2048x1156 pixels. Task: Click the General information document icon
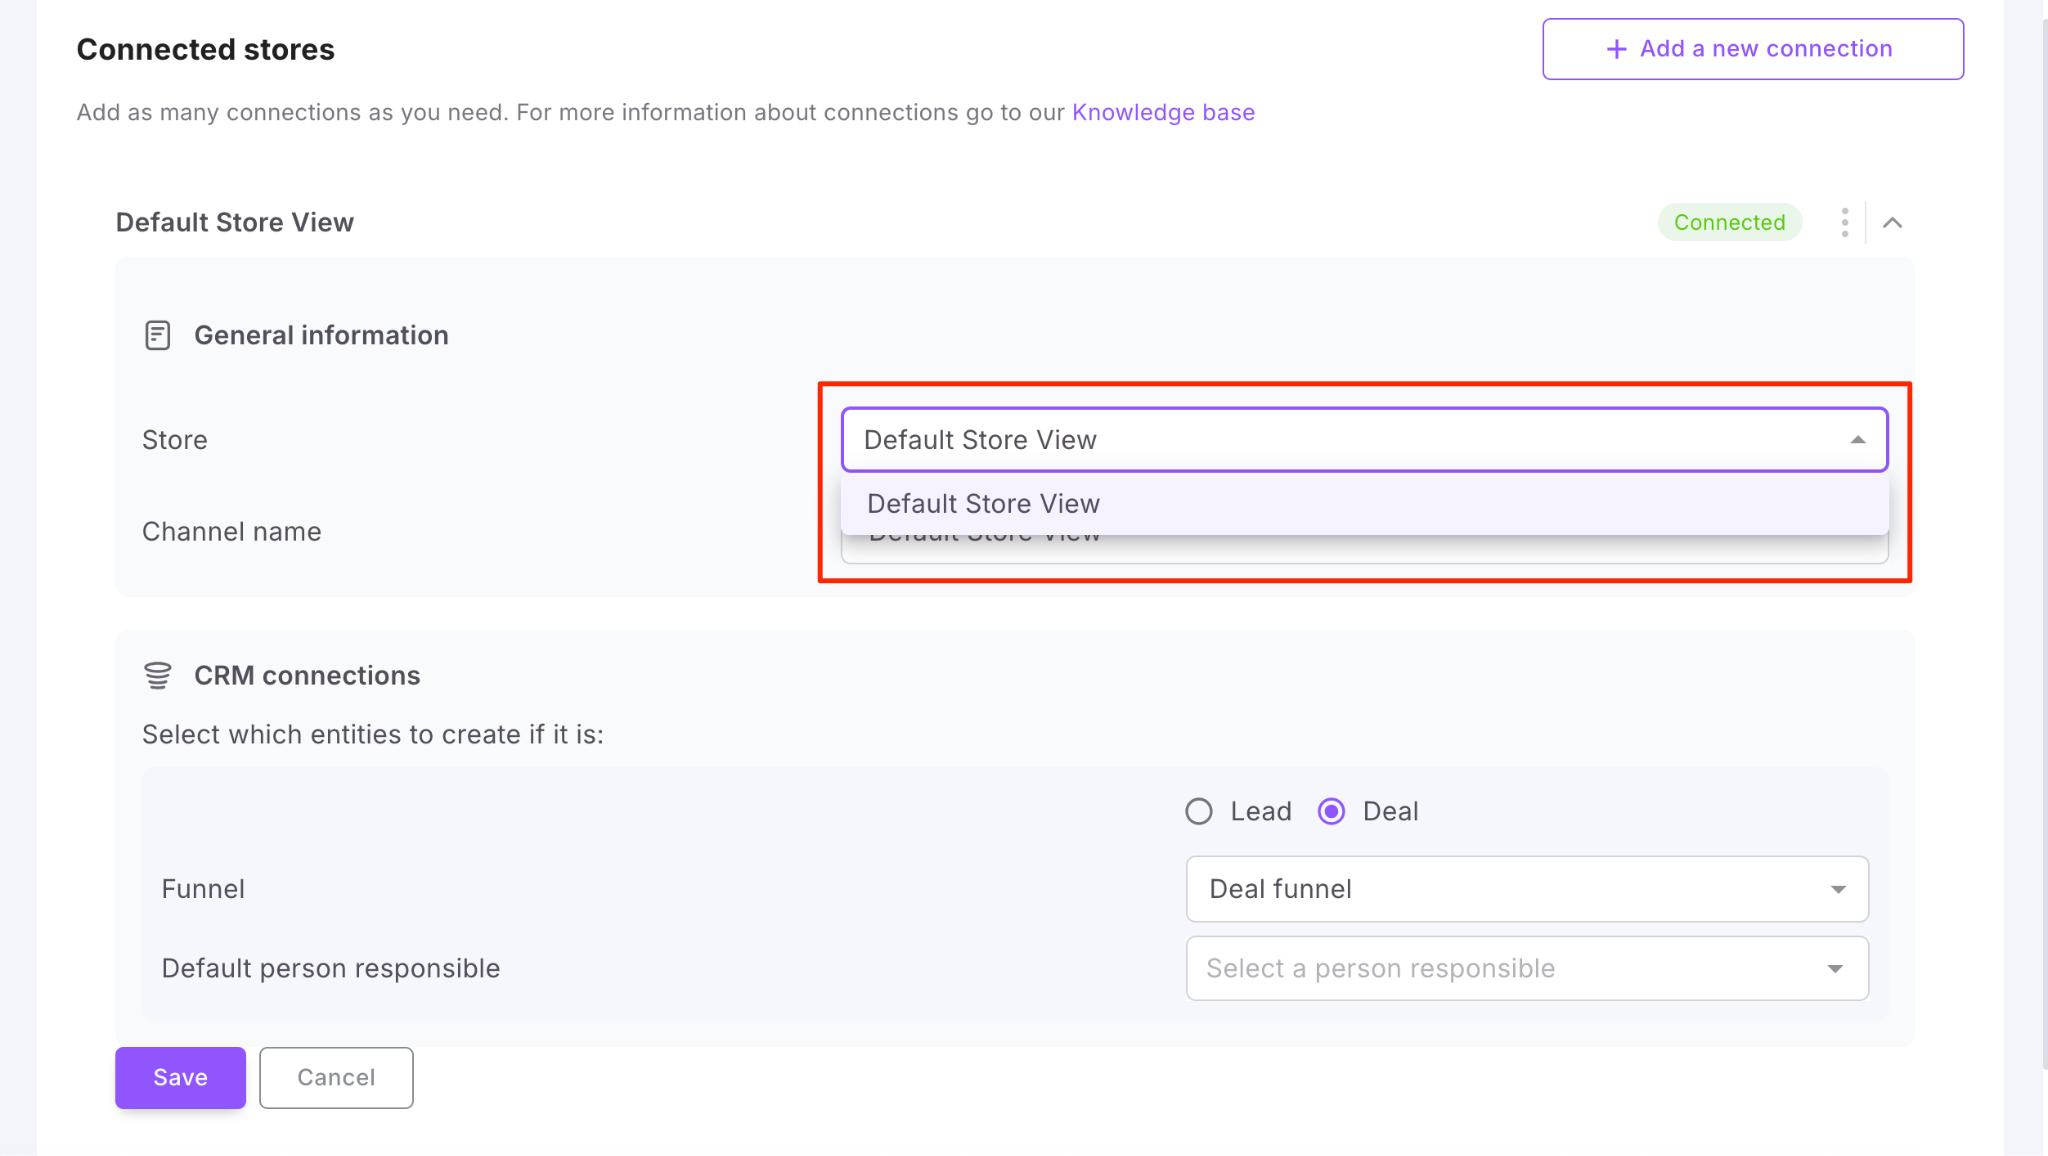point(157,335)
